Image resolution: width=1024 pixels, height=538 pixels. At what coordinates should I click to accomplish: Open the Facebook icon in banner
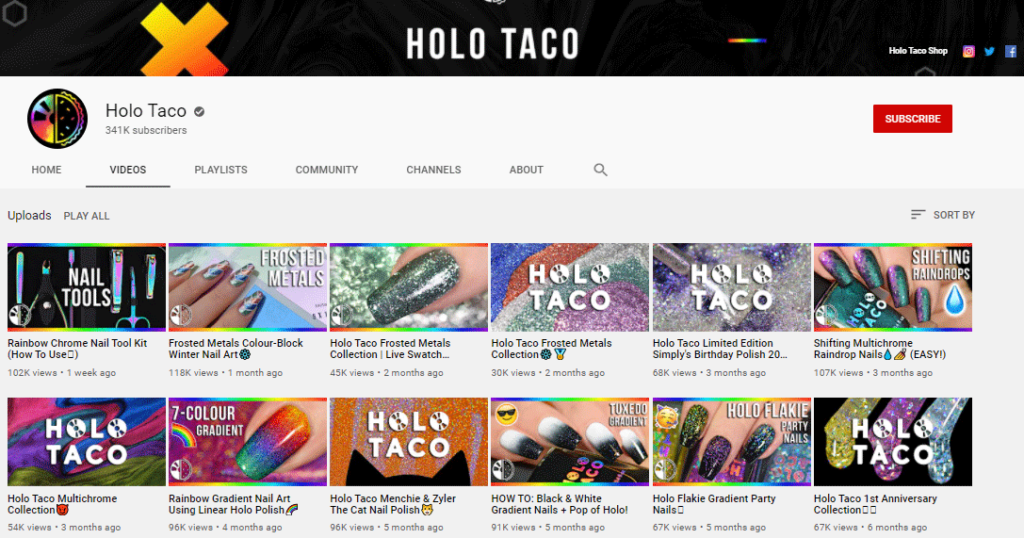(x=1010, y=51)
